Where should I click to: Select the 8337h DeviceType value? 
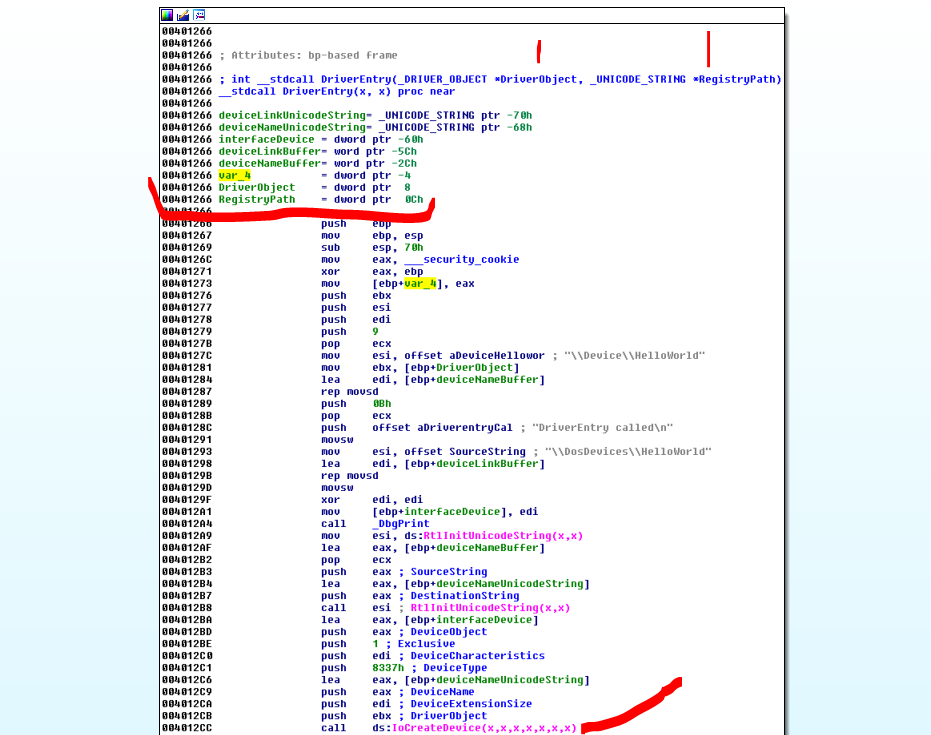click(389, 668)
